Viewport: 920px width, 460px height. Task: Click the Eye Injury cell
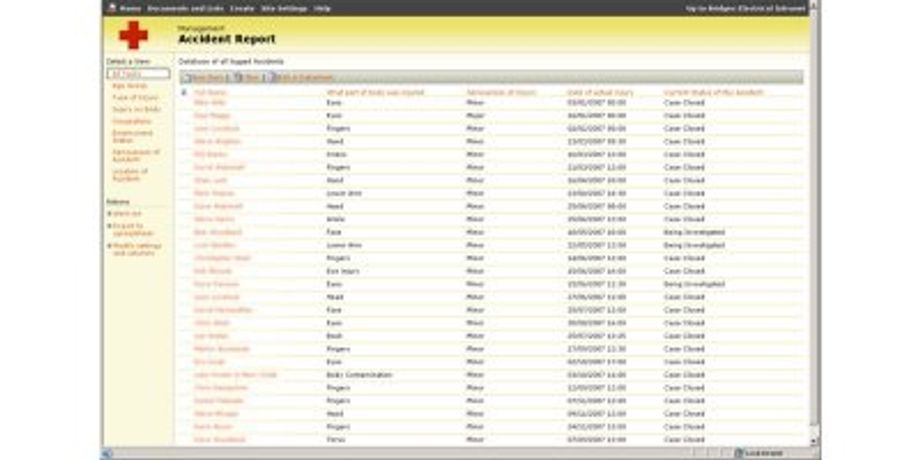pyautogui.click(x=343, y=271)
